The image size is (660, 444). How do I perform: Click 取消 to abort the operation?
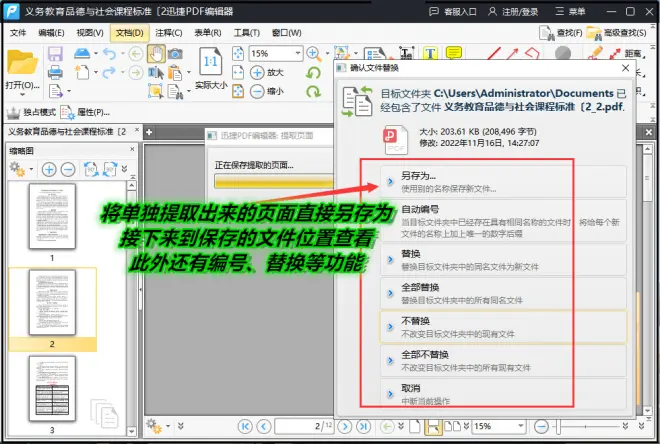[503, 393]
